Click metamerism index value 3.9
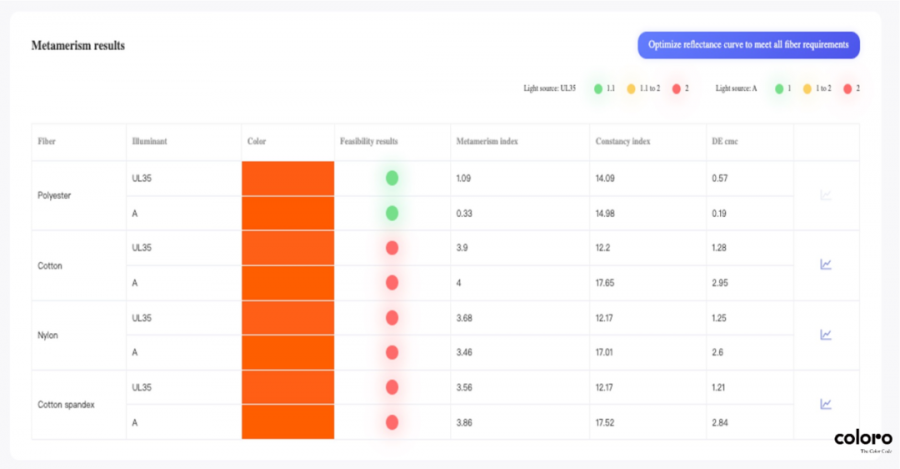Image resolution: width=900 pixels, height=469 pixels. (462, 248)
